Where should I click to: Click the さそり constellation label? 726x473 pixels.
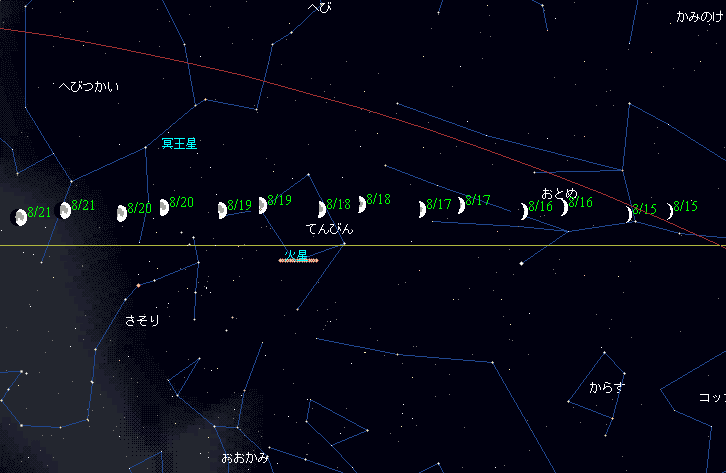142,321
